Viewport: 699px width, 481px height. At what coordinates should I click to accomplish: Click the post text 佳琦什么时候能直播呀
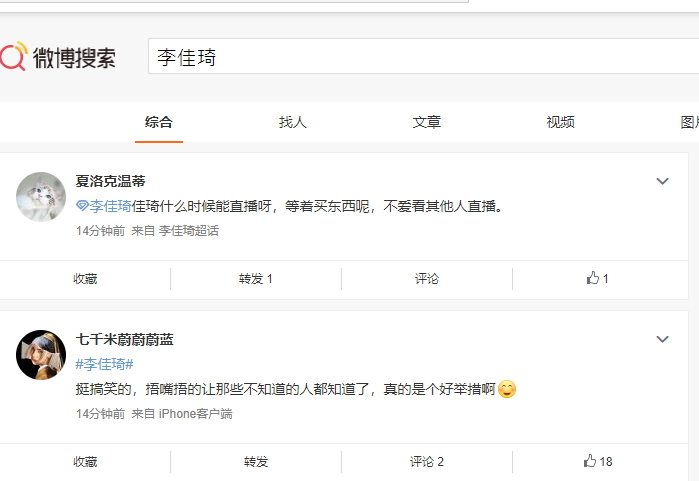pyautogui.click(x=201, y=206)
